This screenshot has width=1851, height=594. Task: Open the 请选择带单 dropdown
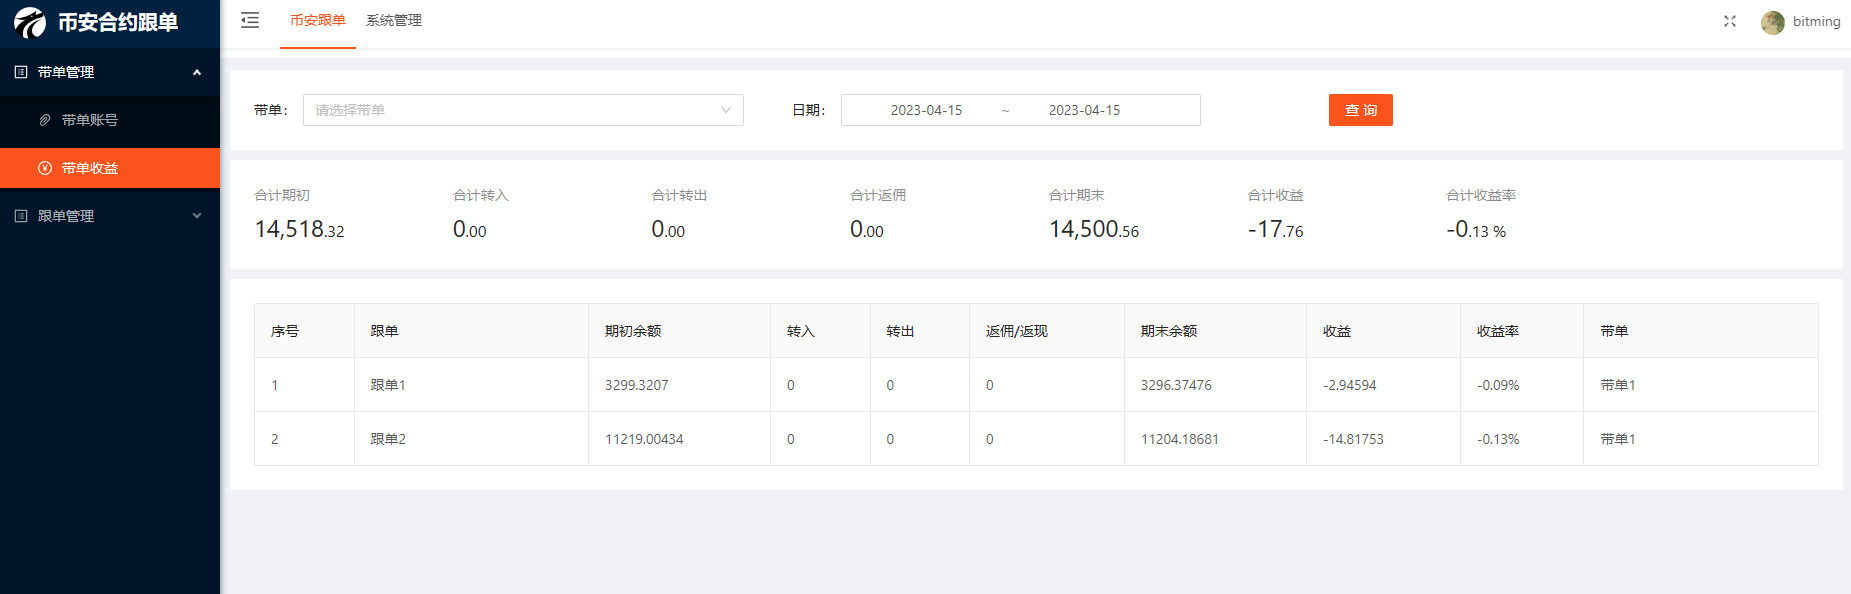pyautogui.click(x=523, y=110)
